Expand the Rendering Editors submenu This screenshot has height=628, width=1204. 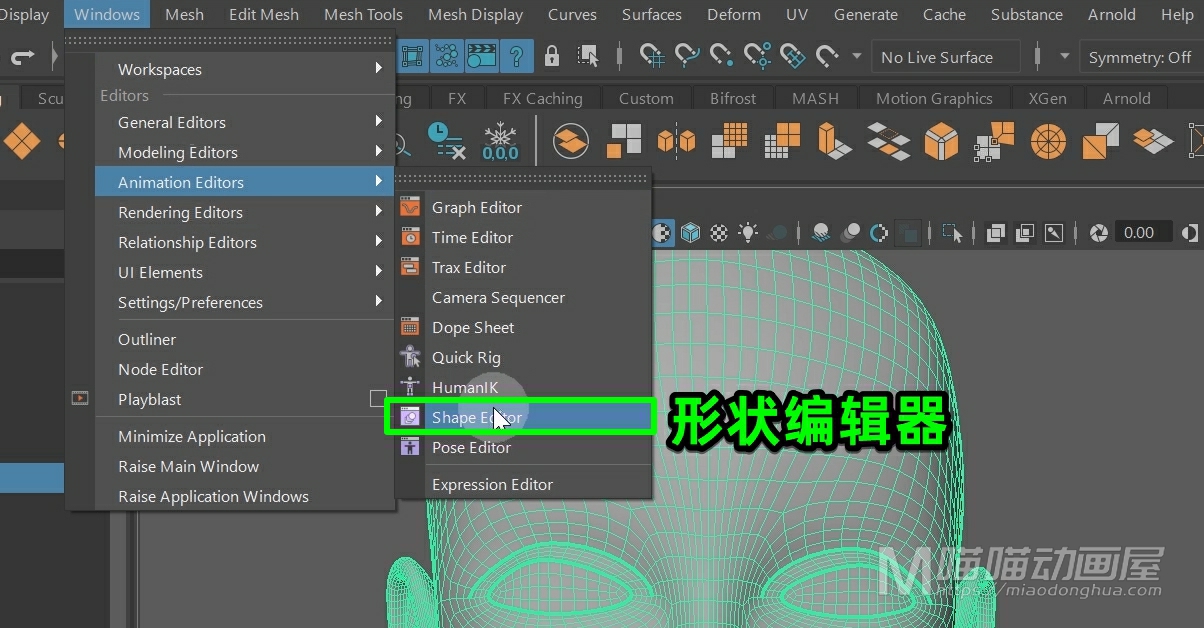pyautogui.click(x=244, y=212)
